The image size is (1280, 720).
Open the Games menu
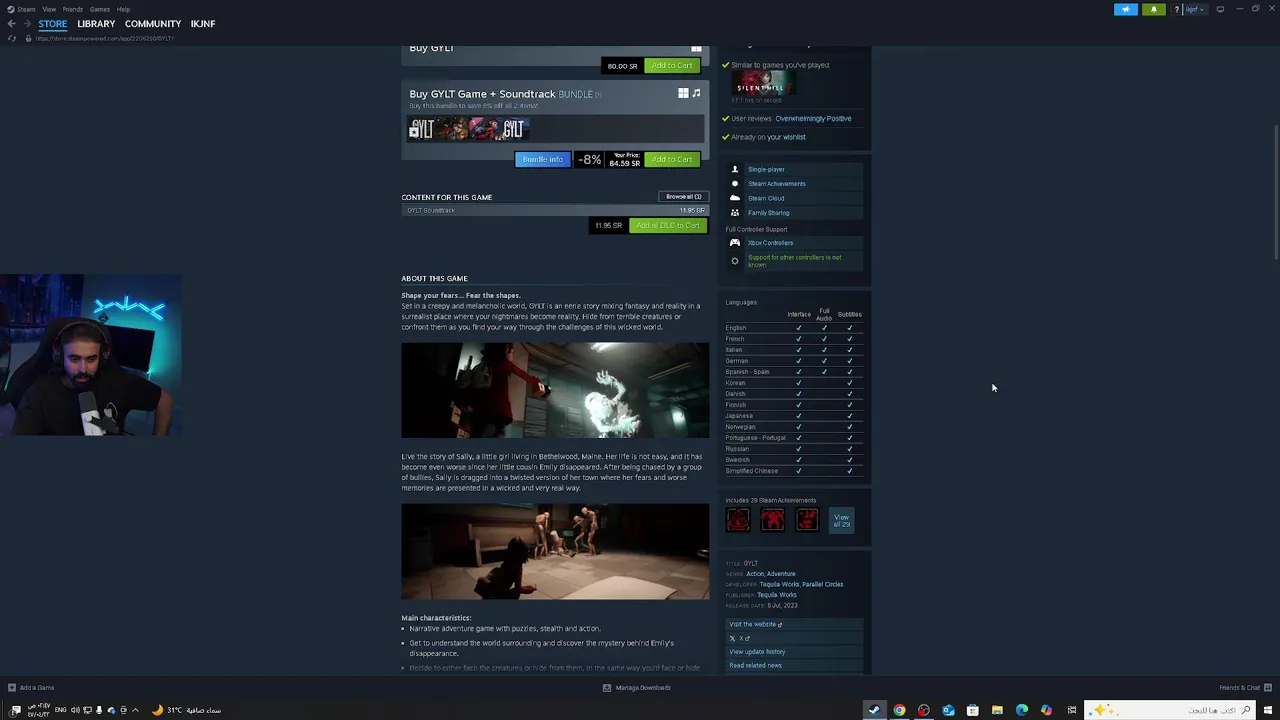[100, 9]
